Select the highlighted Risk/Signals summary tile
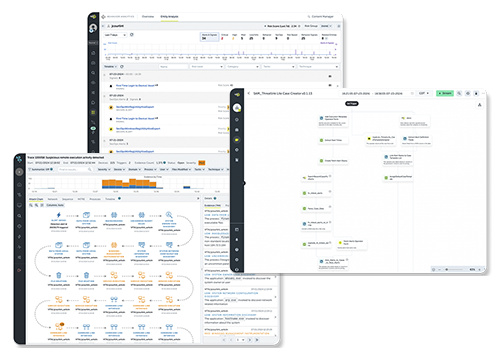 pyautogui.click(x=209, y=37)
